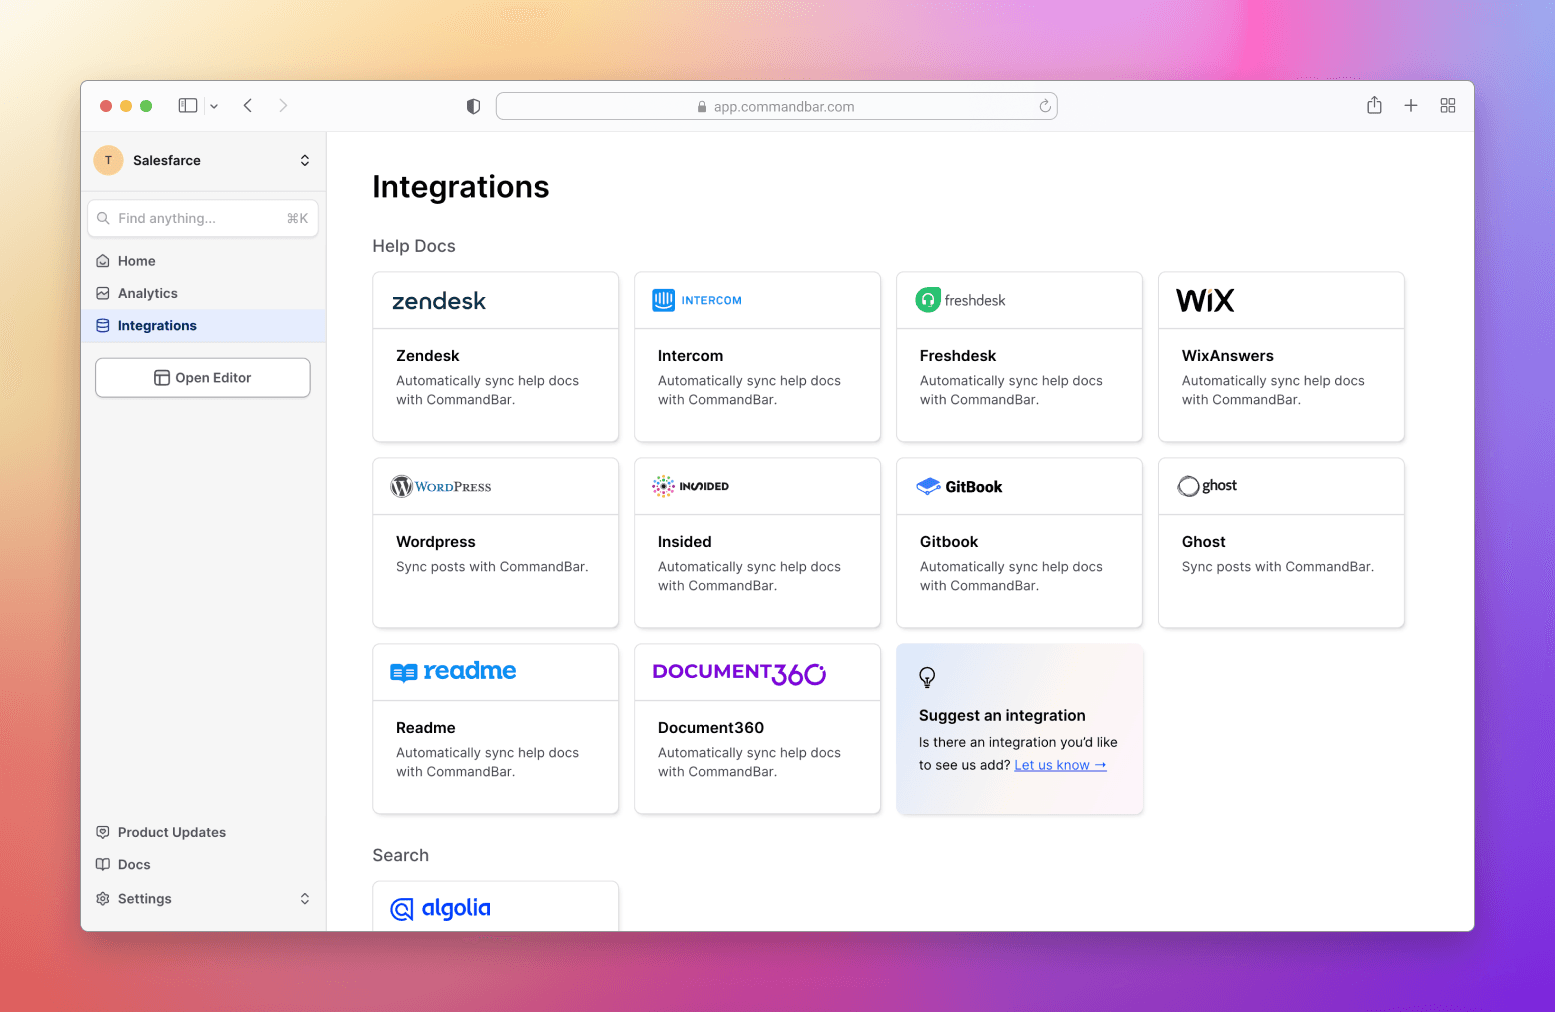Click the Search section heading
The image size is (1555, 1012).
point(401,855)
